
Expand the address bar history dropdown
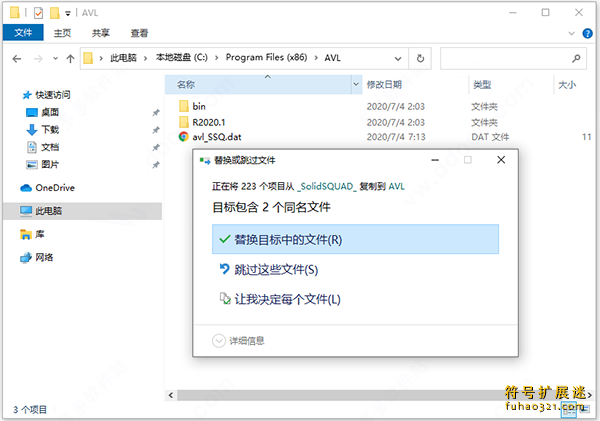[x=398, y=59]
